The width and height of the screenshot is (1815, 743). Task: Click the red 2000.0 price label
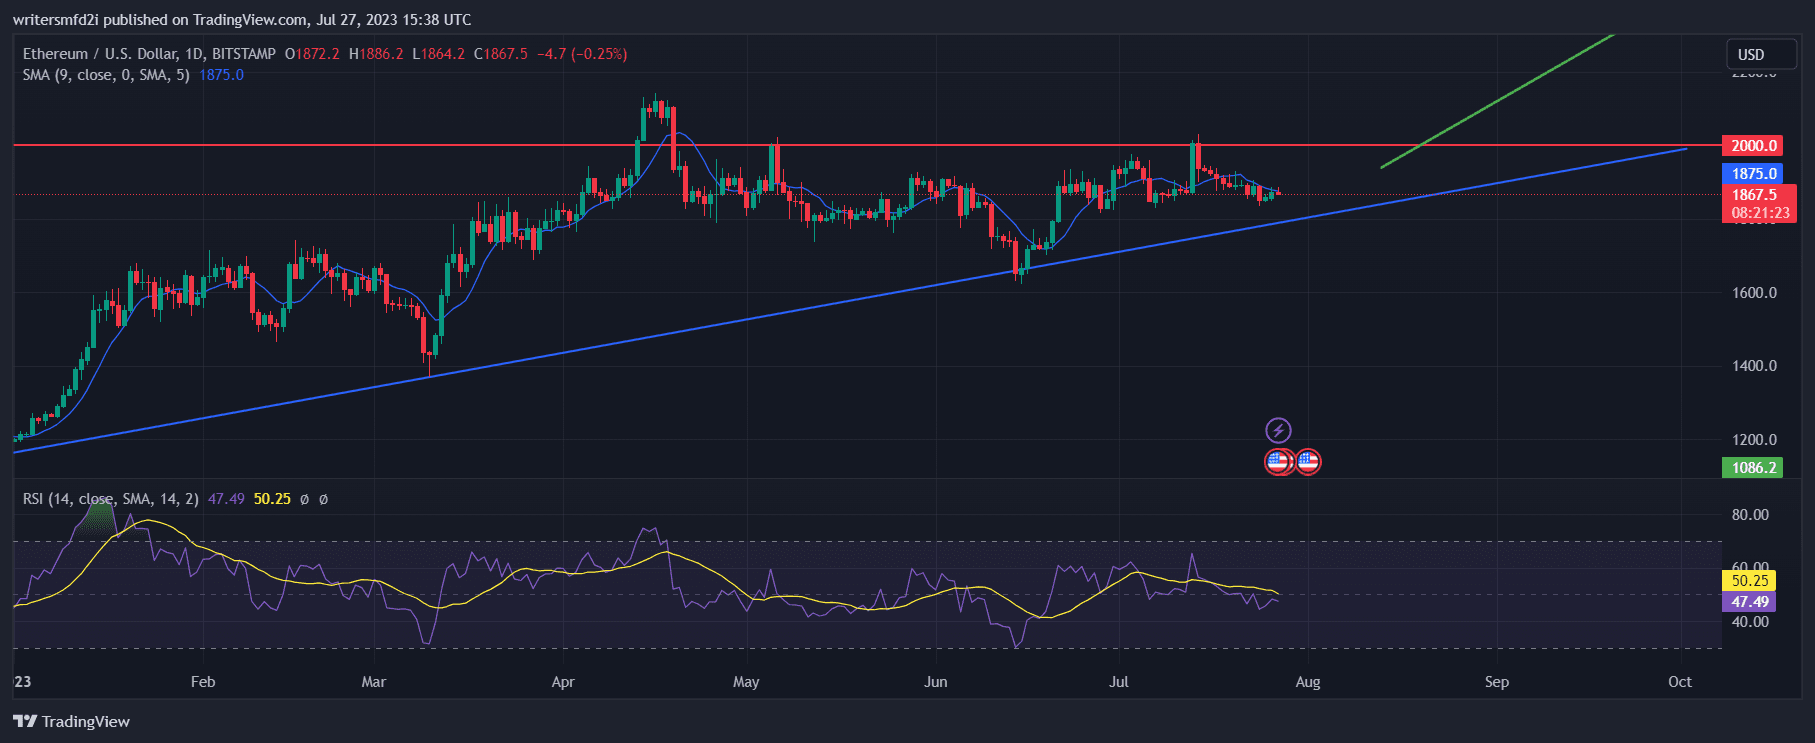(x=1753, y=146)
